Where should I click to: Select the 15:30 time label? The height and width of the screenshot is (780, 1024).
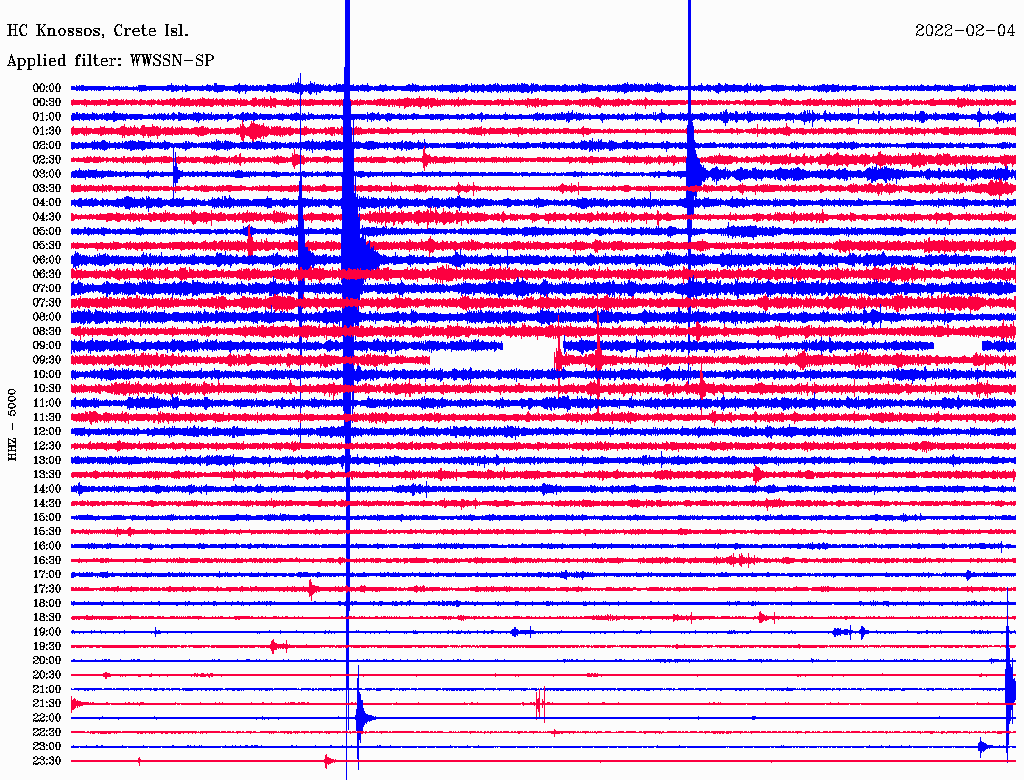[47, 532]
